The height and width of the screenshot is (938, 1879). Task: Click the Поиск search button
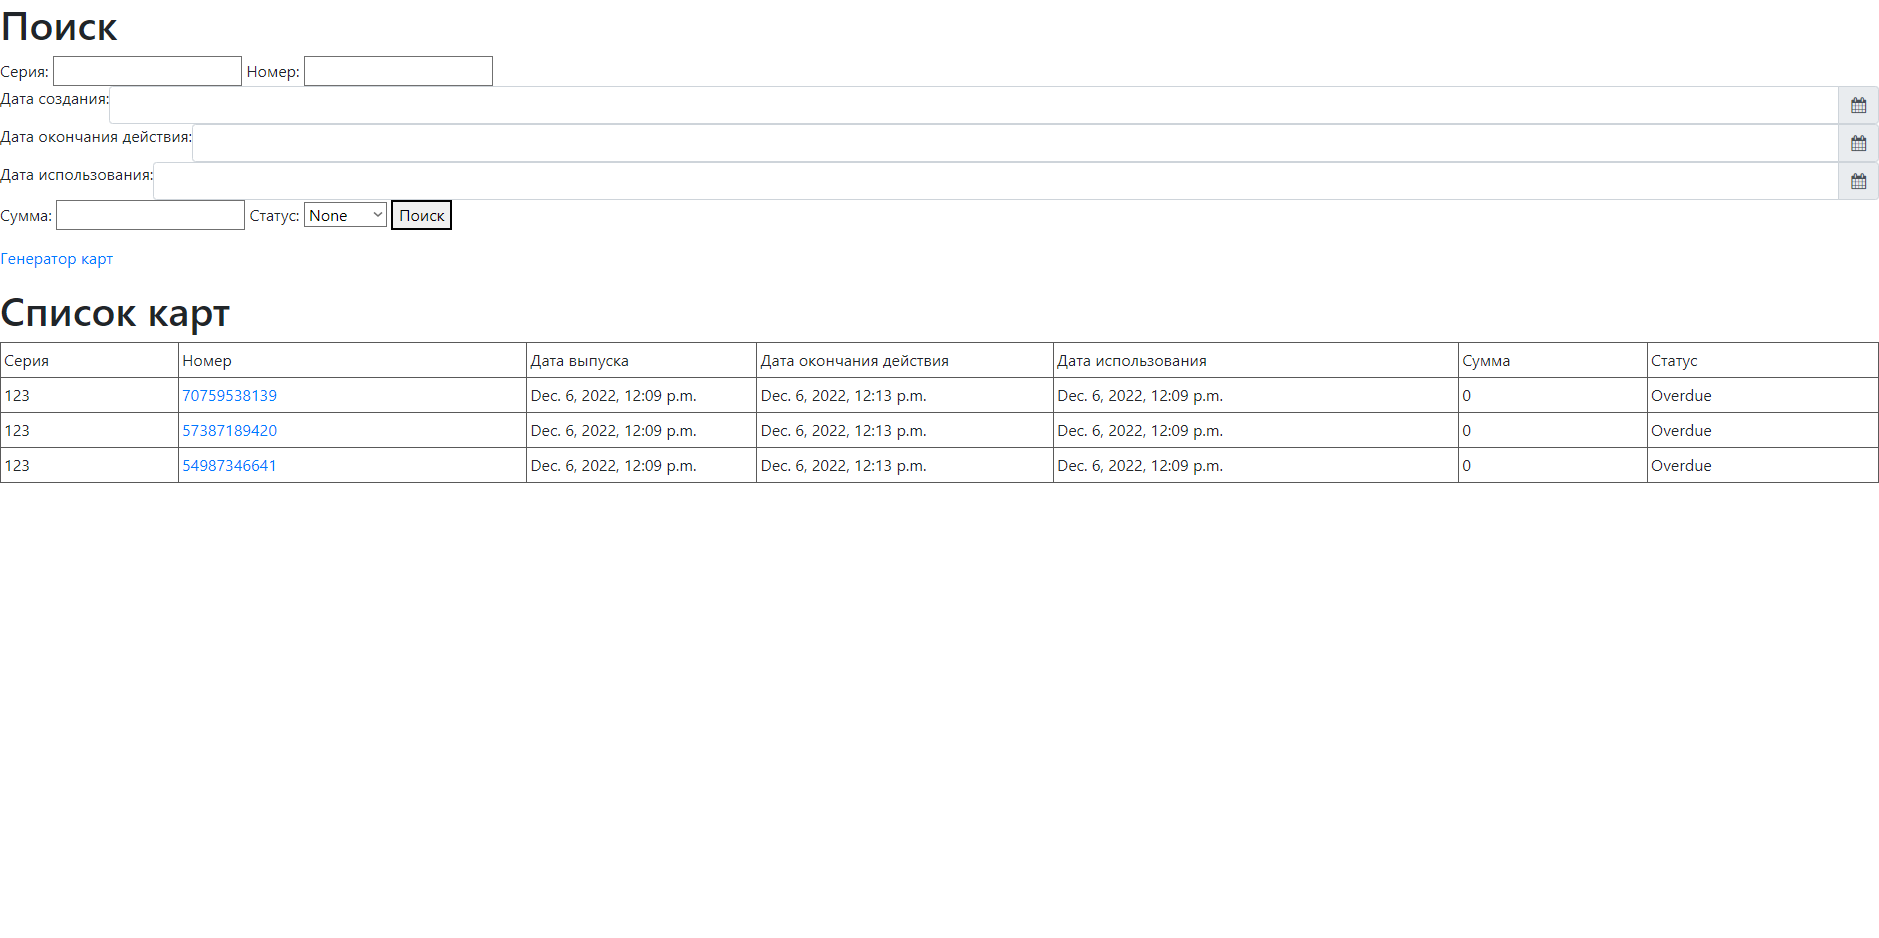tap(421, 215)
